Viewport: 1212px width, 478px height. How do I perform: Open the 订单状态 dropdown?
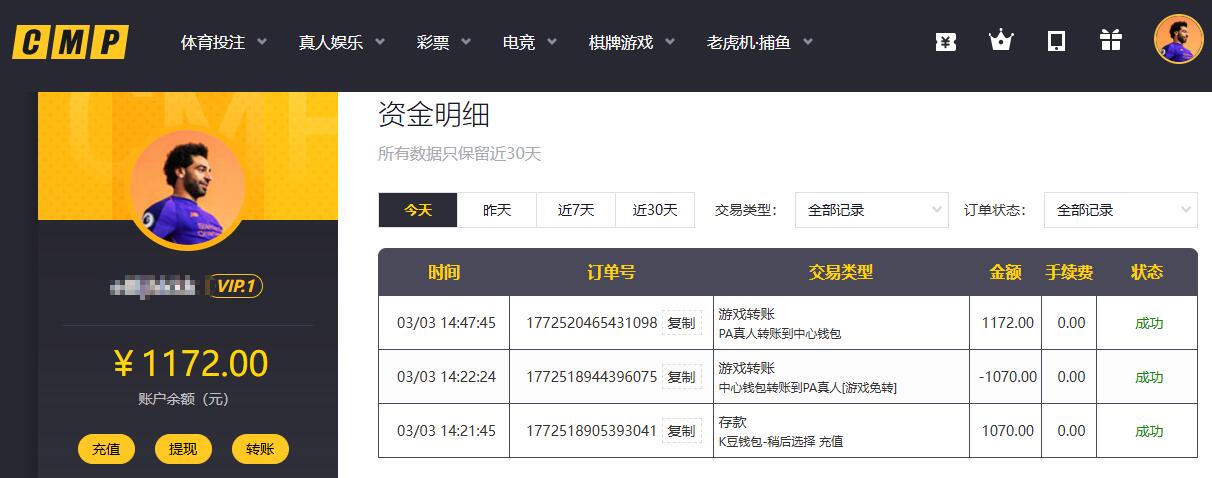pos(1120,210)
